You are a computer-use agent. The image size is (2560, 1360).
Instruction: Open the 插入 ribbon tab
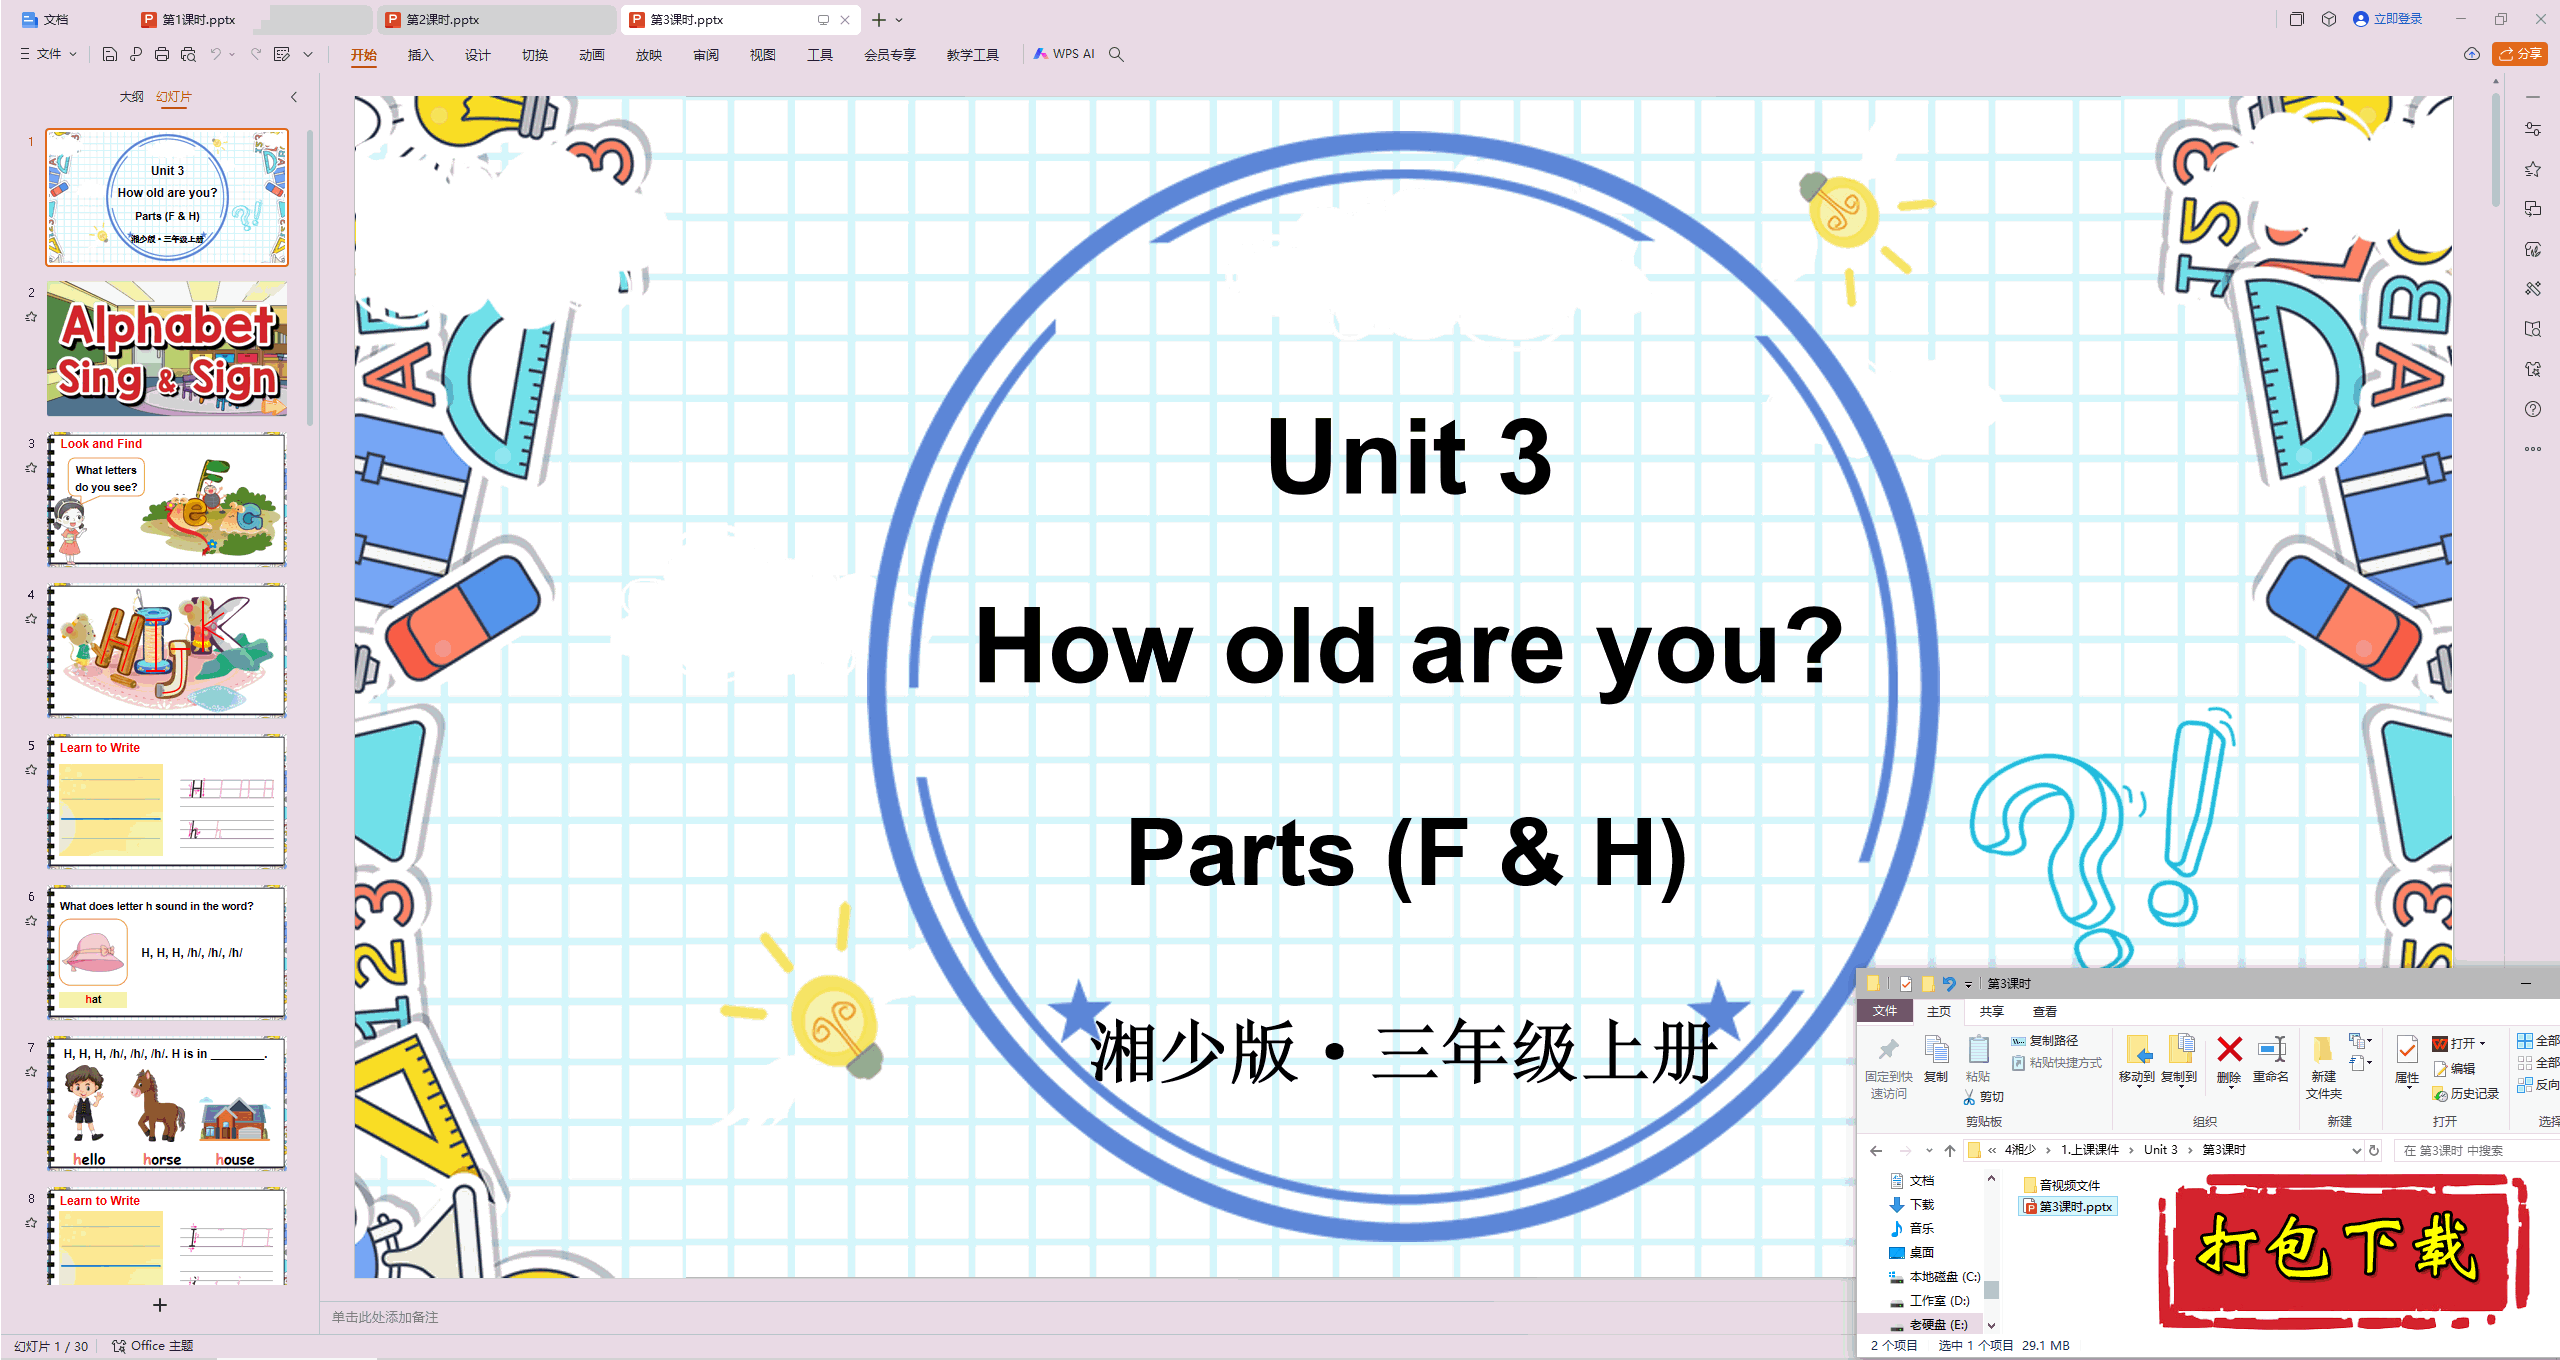coord(421,55)
